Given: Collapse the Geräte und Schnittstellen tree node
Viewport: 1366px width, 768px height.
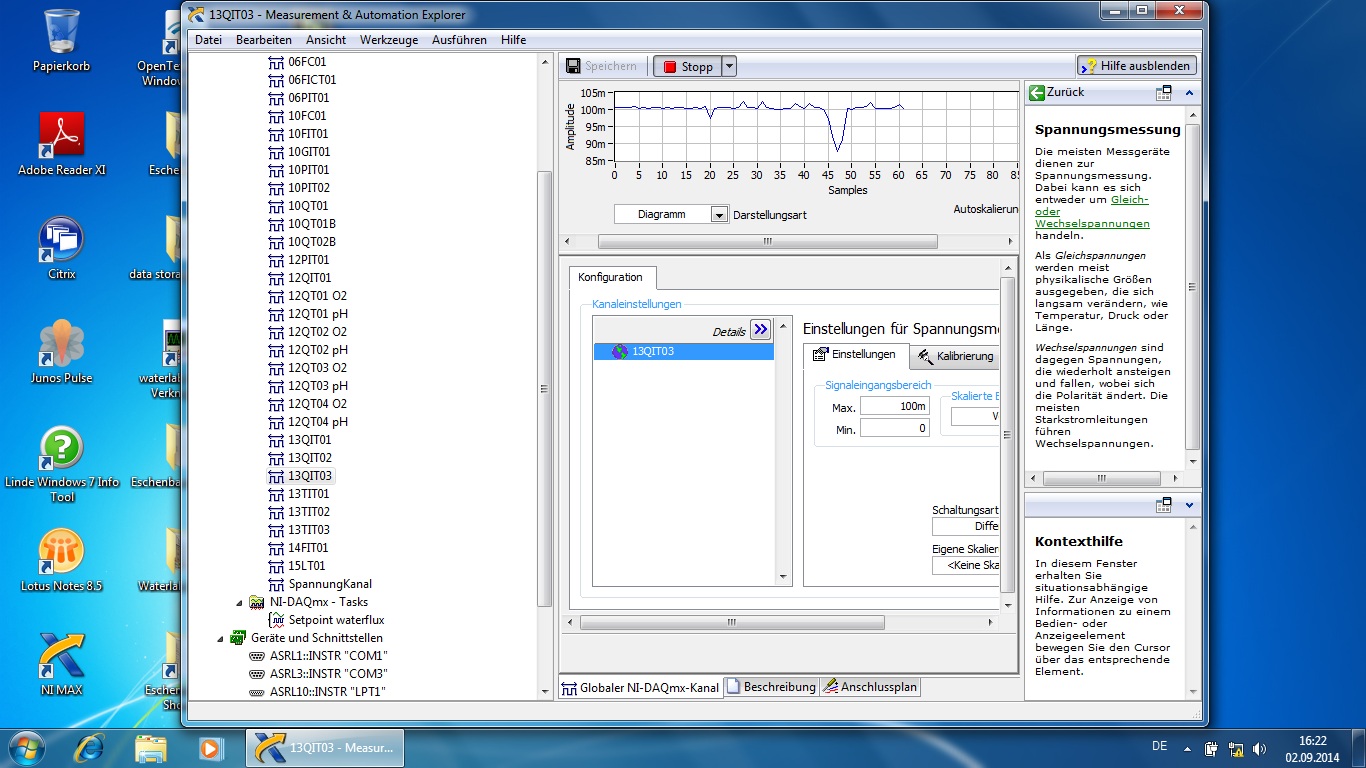Looking at the screenshot, I should pyautogui.click(x=221, y=638).
